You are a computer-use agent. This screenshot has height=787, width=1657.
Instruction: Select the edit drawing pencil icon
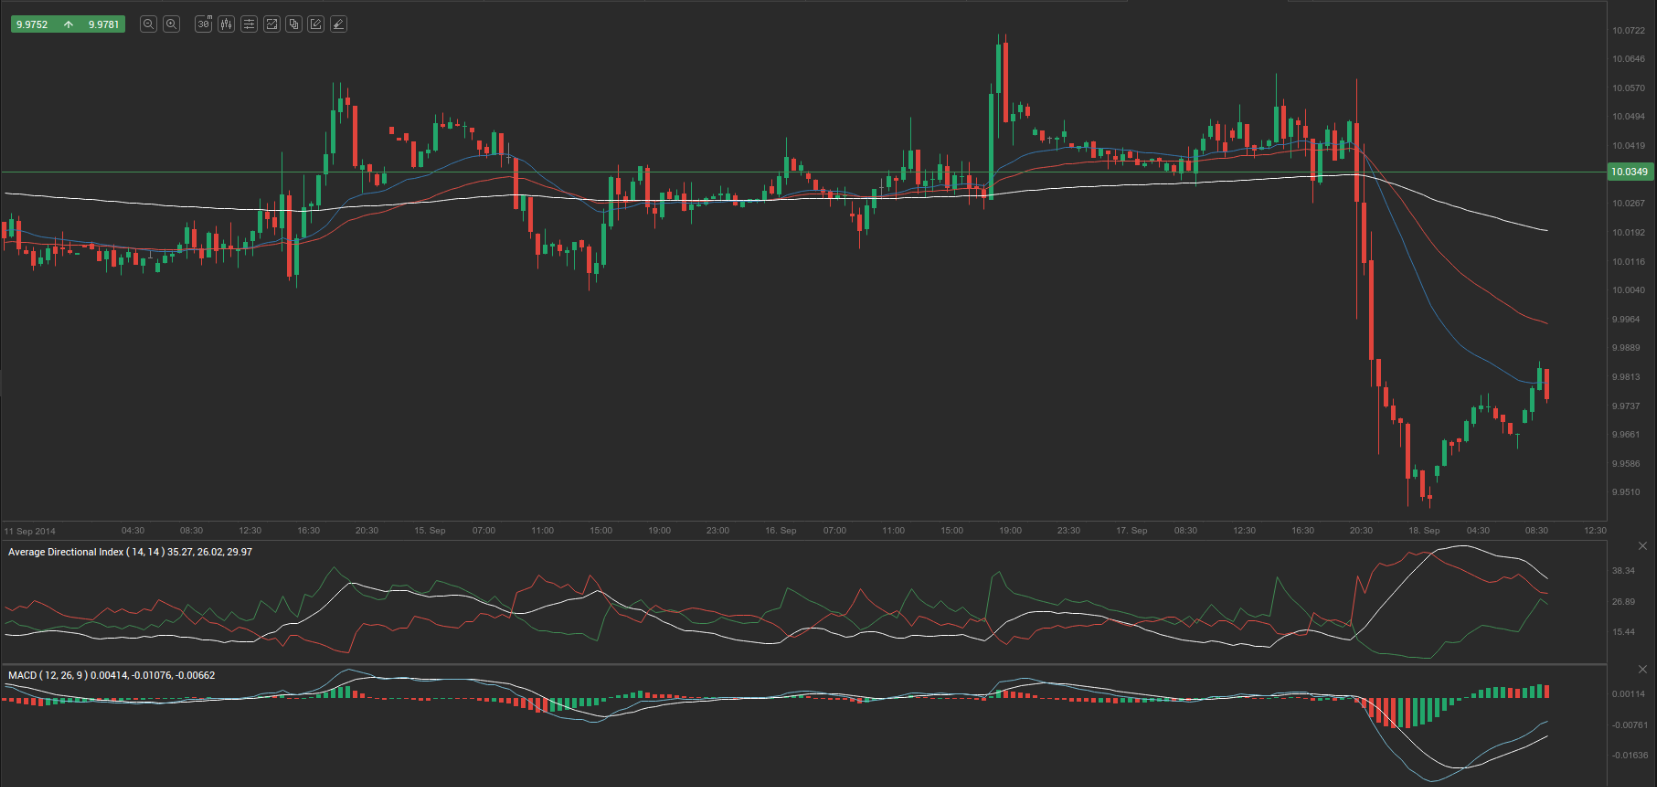click(x=316, y=24)
